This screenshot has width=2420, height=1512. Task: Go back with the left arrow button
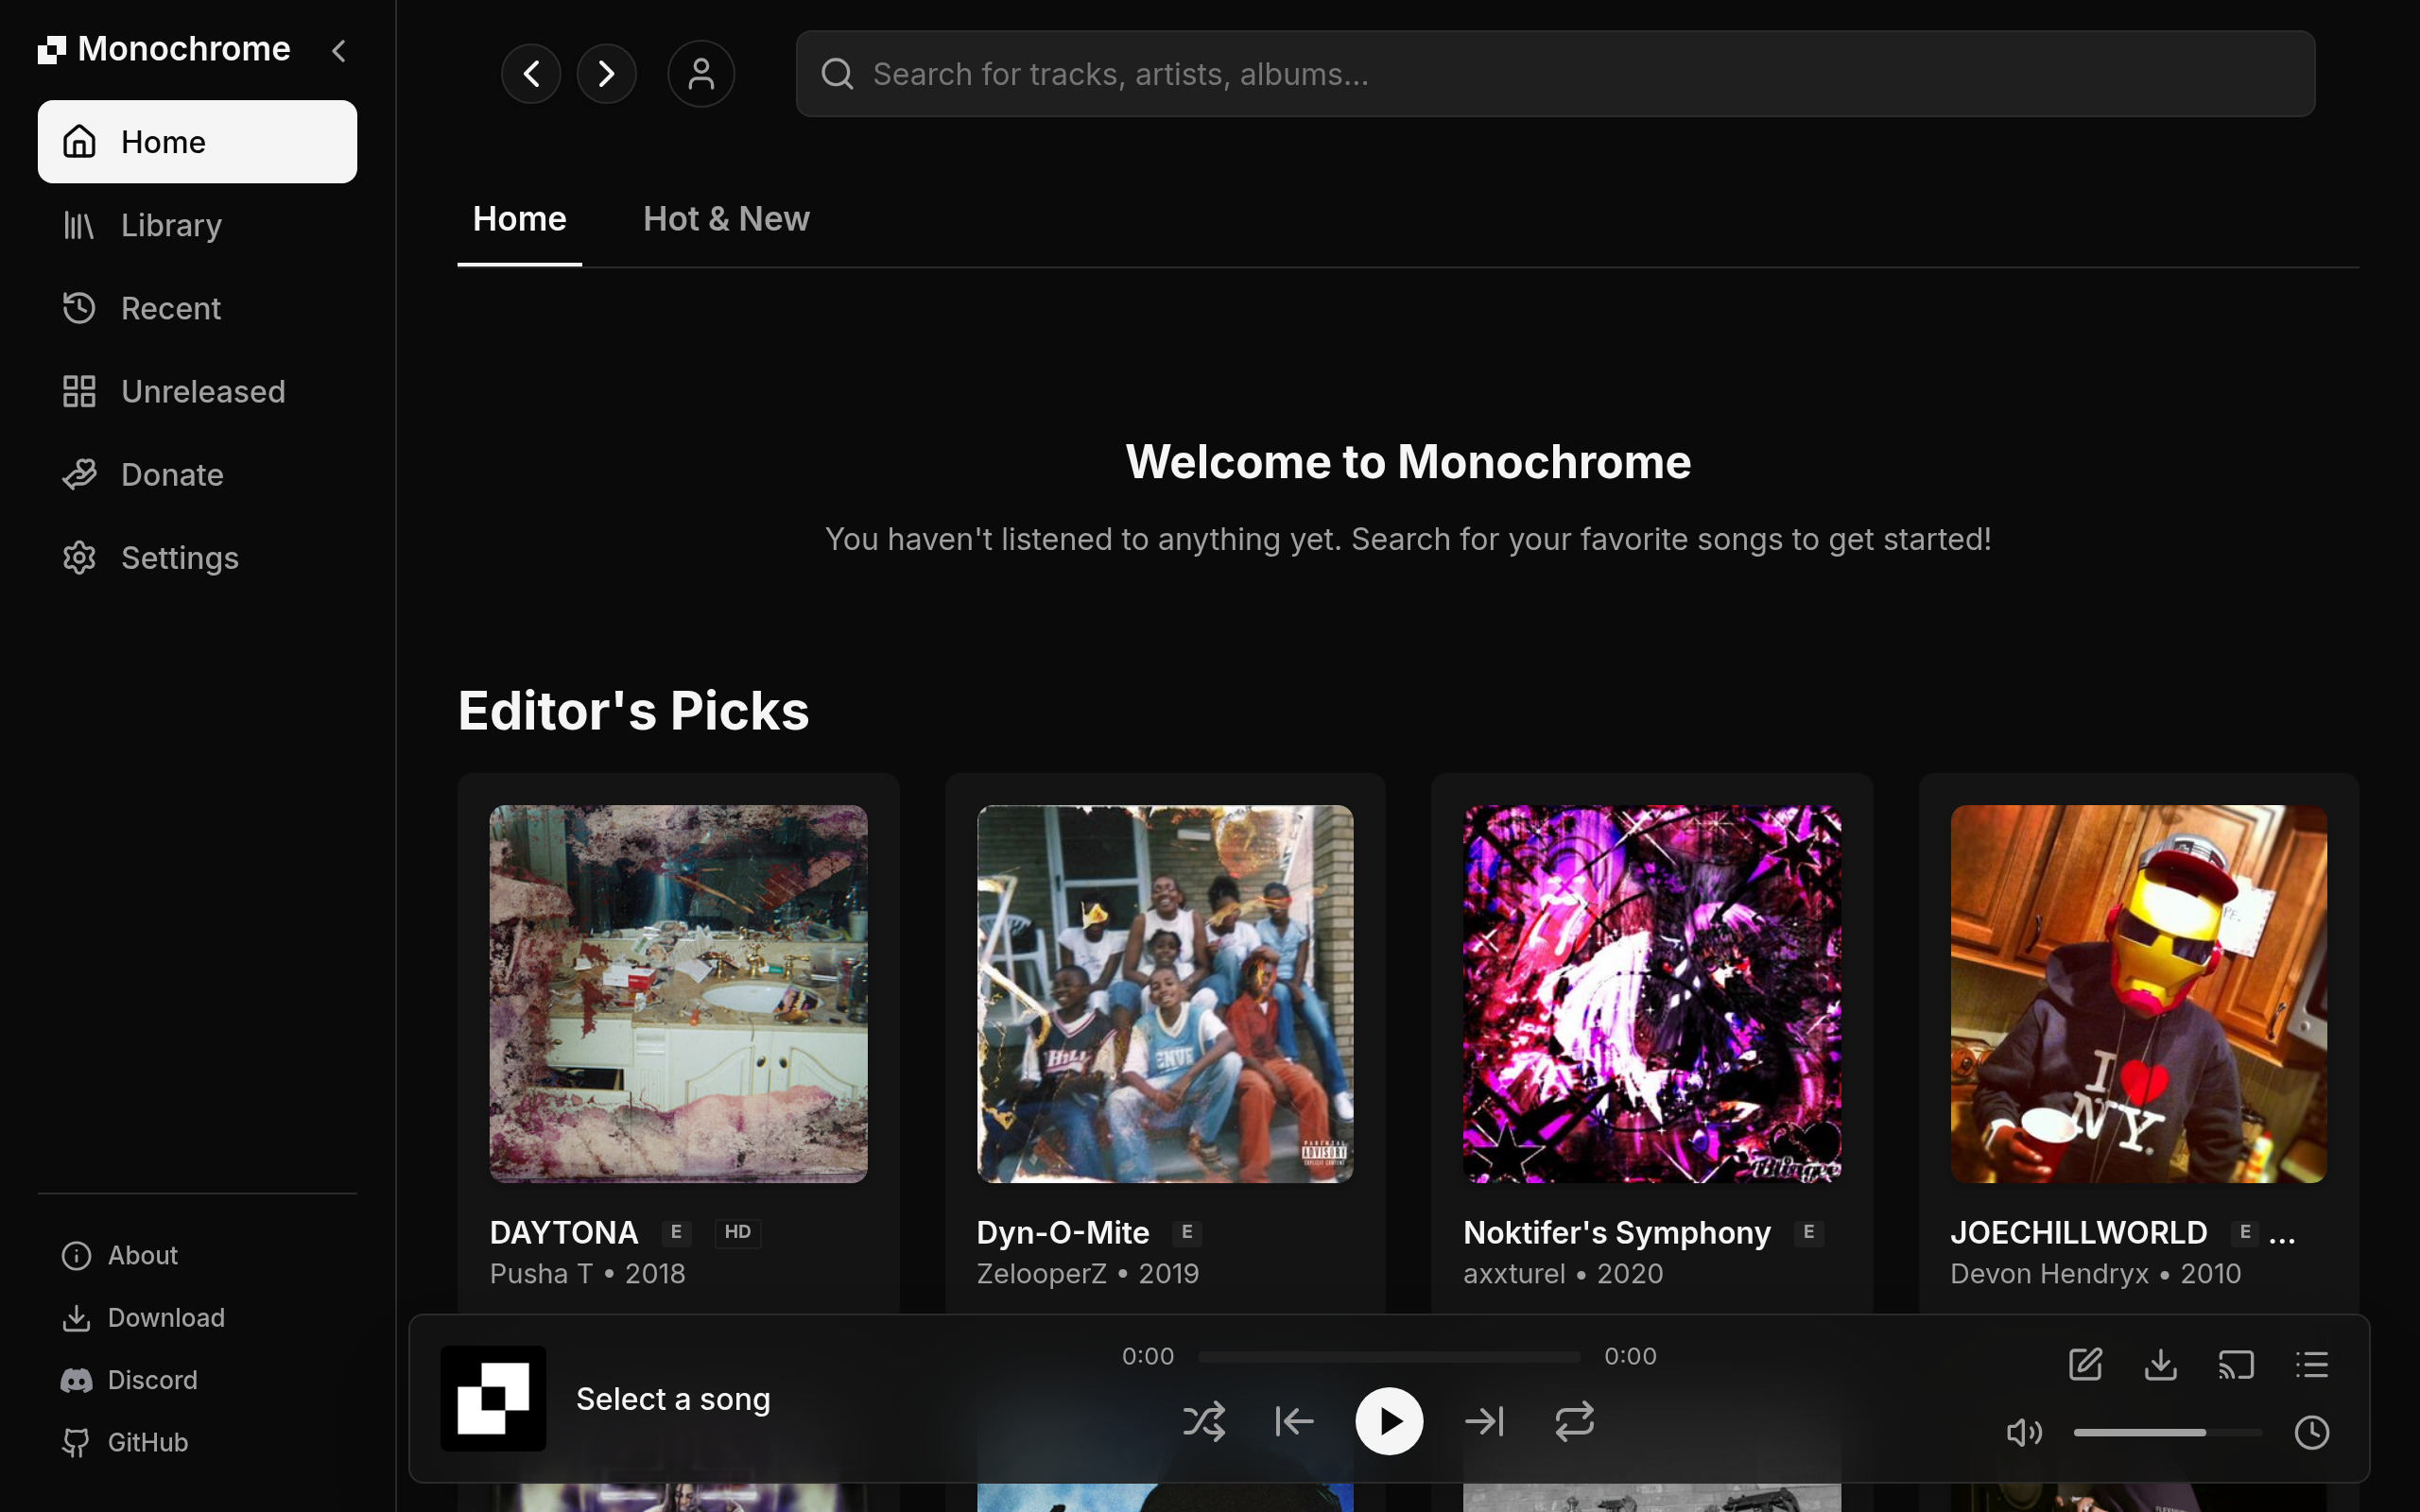531,73
